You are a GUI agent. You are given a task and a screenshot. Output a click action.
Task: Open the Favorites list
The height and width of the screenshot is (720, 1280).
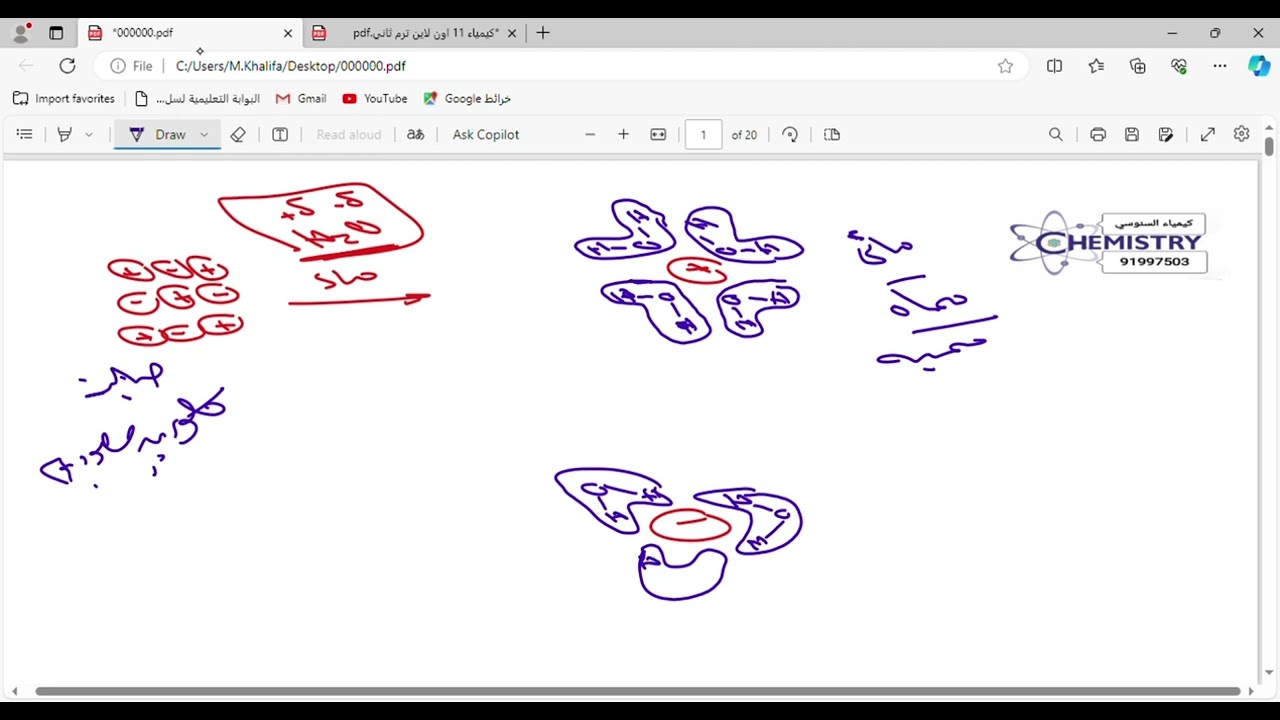click(1096, 66)
